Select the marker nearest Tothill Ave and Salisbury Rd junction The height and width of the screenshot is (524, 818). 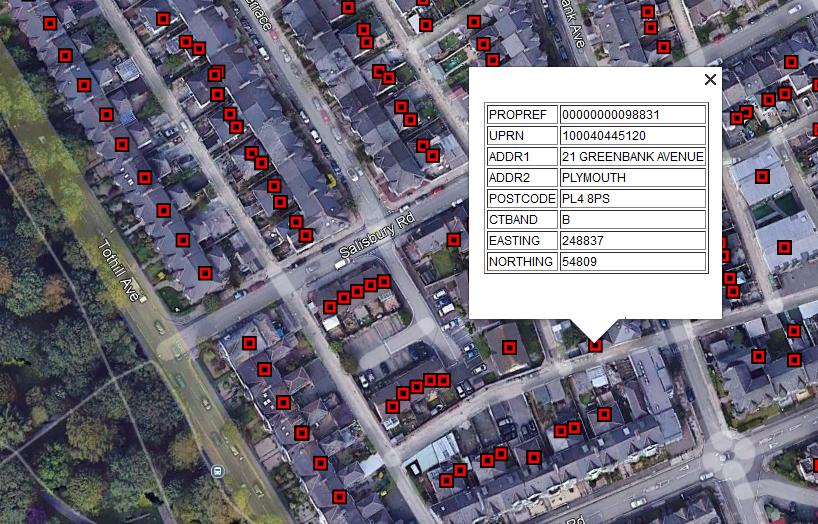[x=205, y=273]
